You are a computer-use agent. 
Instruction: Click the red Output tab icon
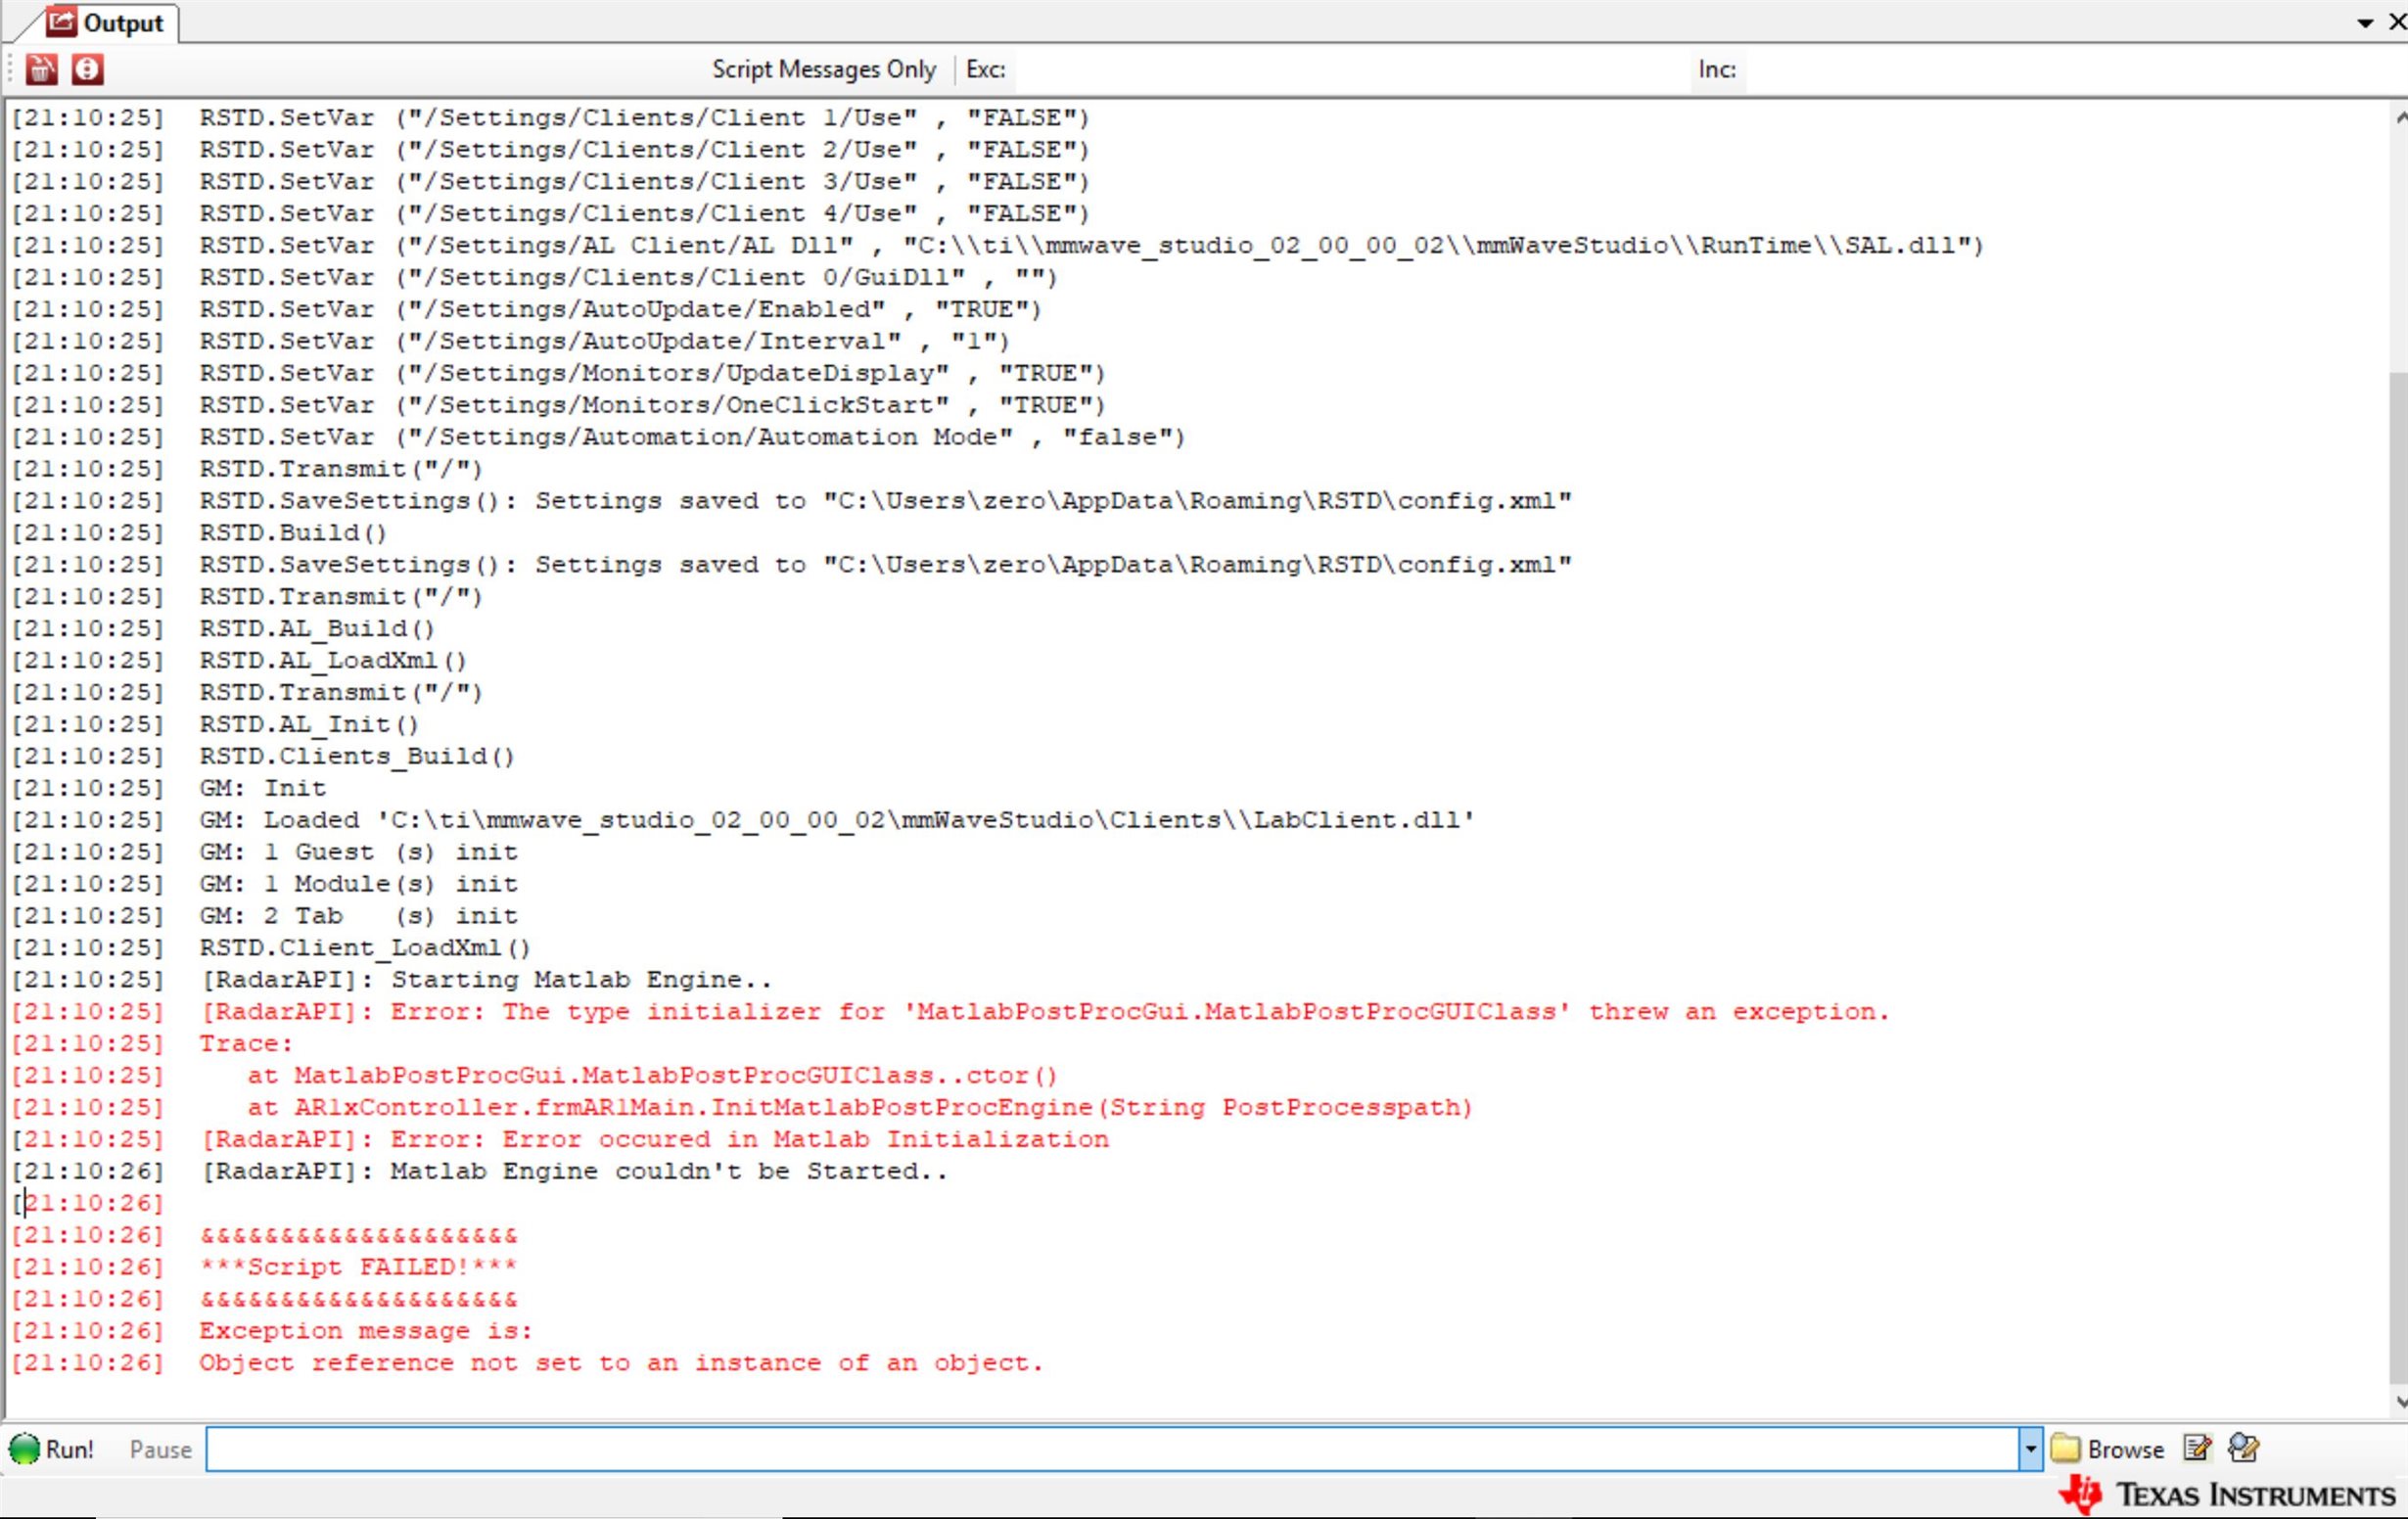62,21
